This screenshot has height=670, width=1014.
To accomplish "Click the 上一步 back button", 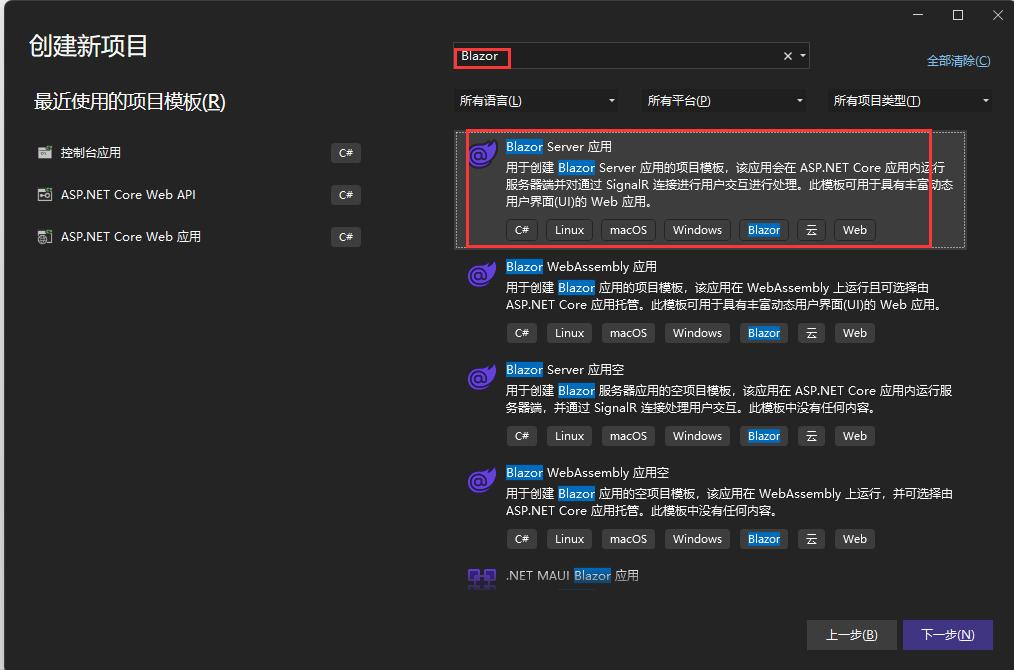I will click(851, 634).
